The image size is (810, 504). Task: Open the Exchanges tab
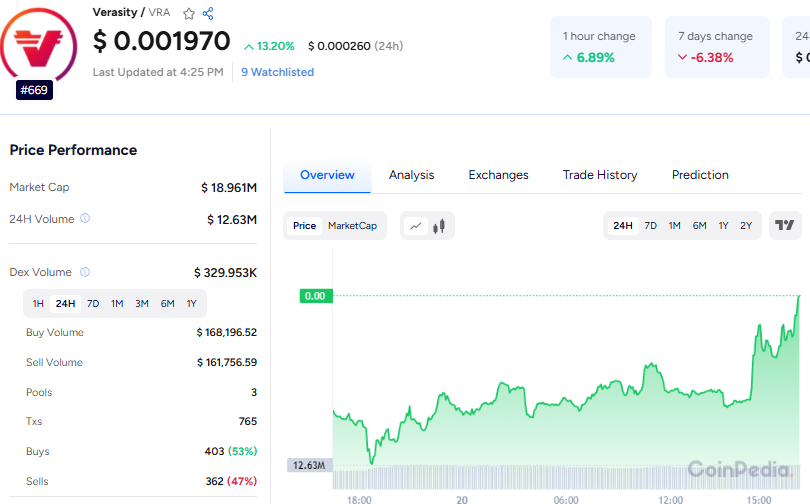coord(498,175)
